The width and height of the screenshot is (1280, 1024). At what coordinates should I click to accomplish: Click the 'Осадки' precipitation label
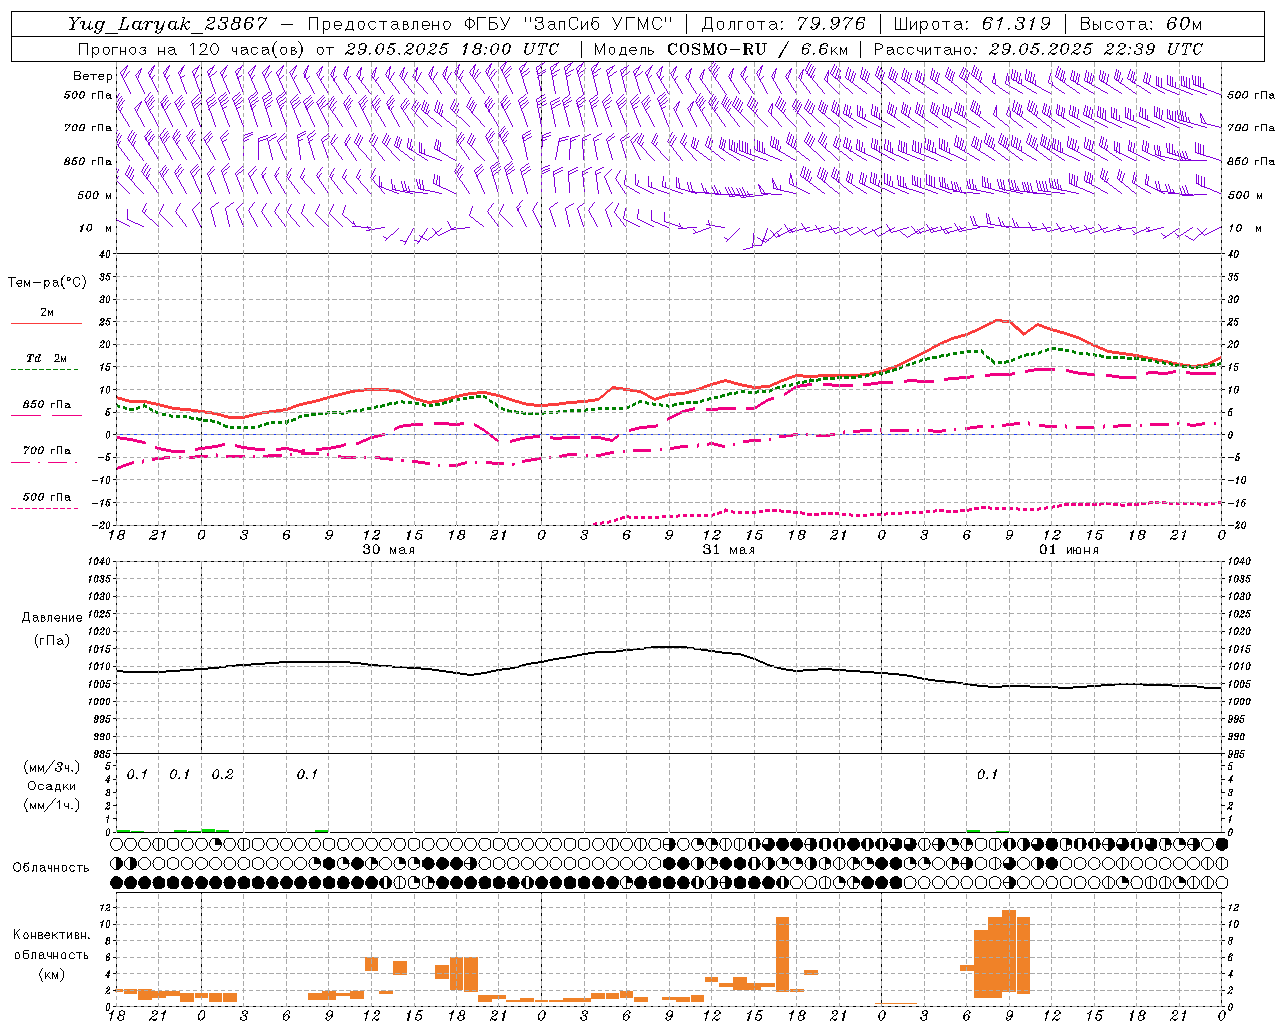click(x=52, y=786)
